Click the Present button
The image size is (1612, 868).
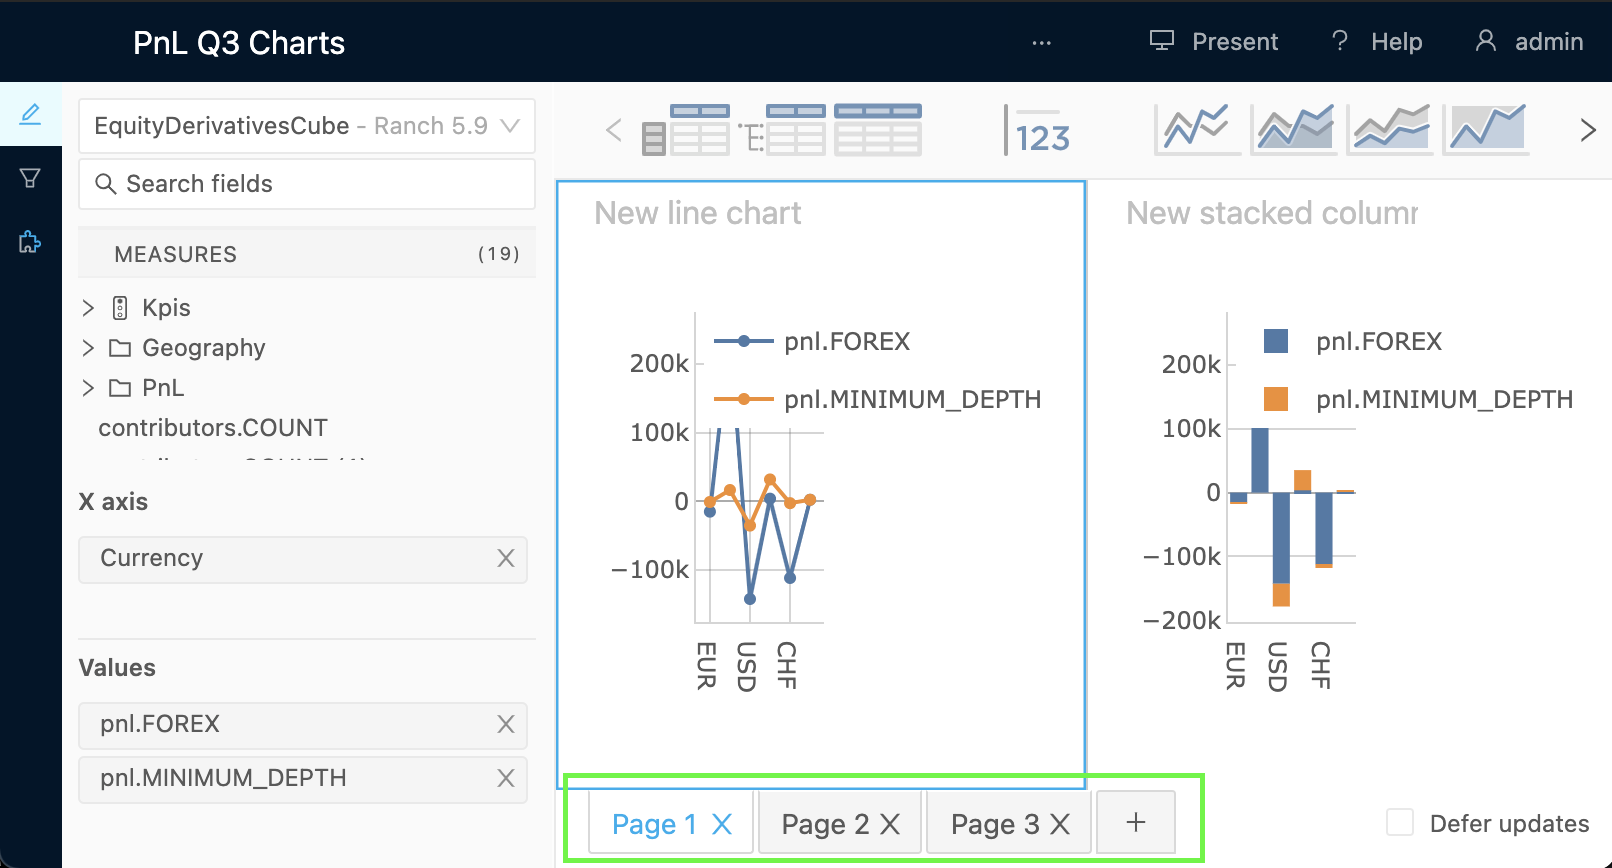1213,42
